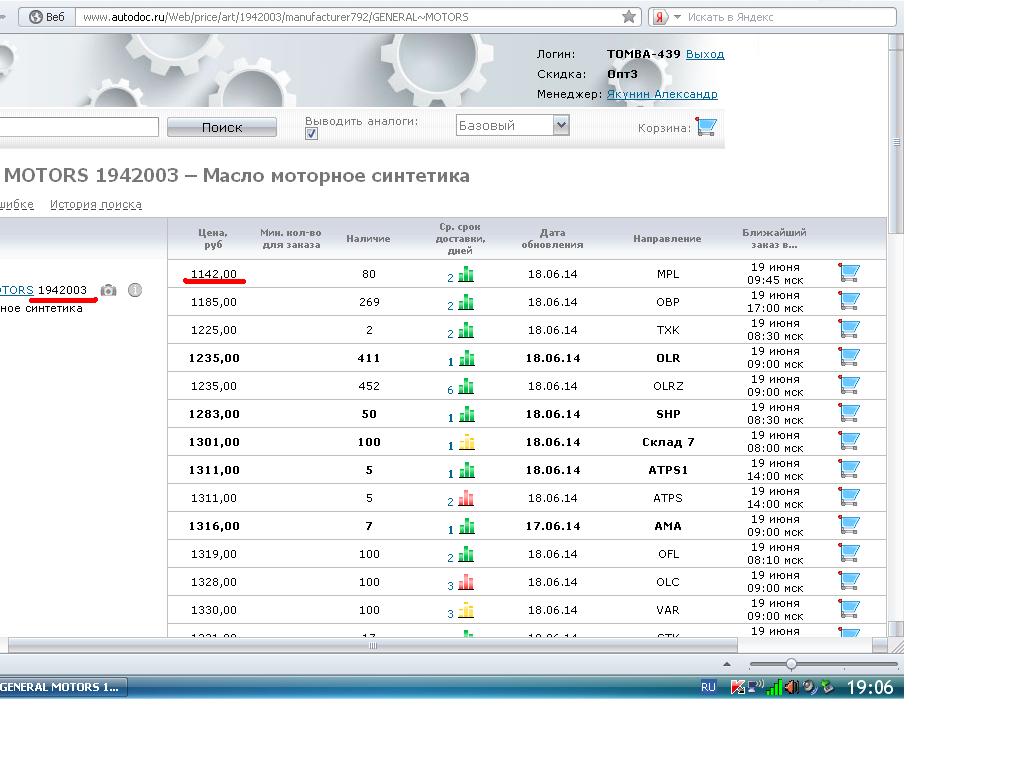This screenshot has height=768, width=1024.
Task: Click the browser zoom slider handle
Action: point(791,664)
